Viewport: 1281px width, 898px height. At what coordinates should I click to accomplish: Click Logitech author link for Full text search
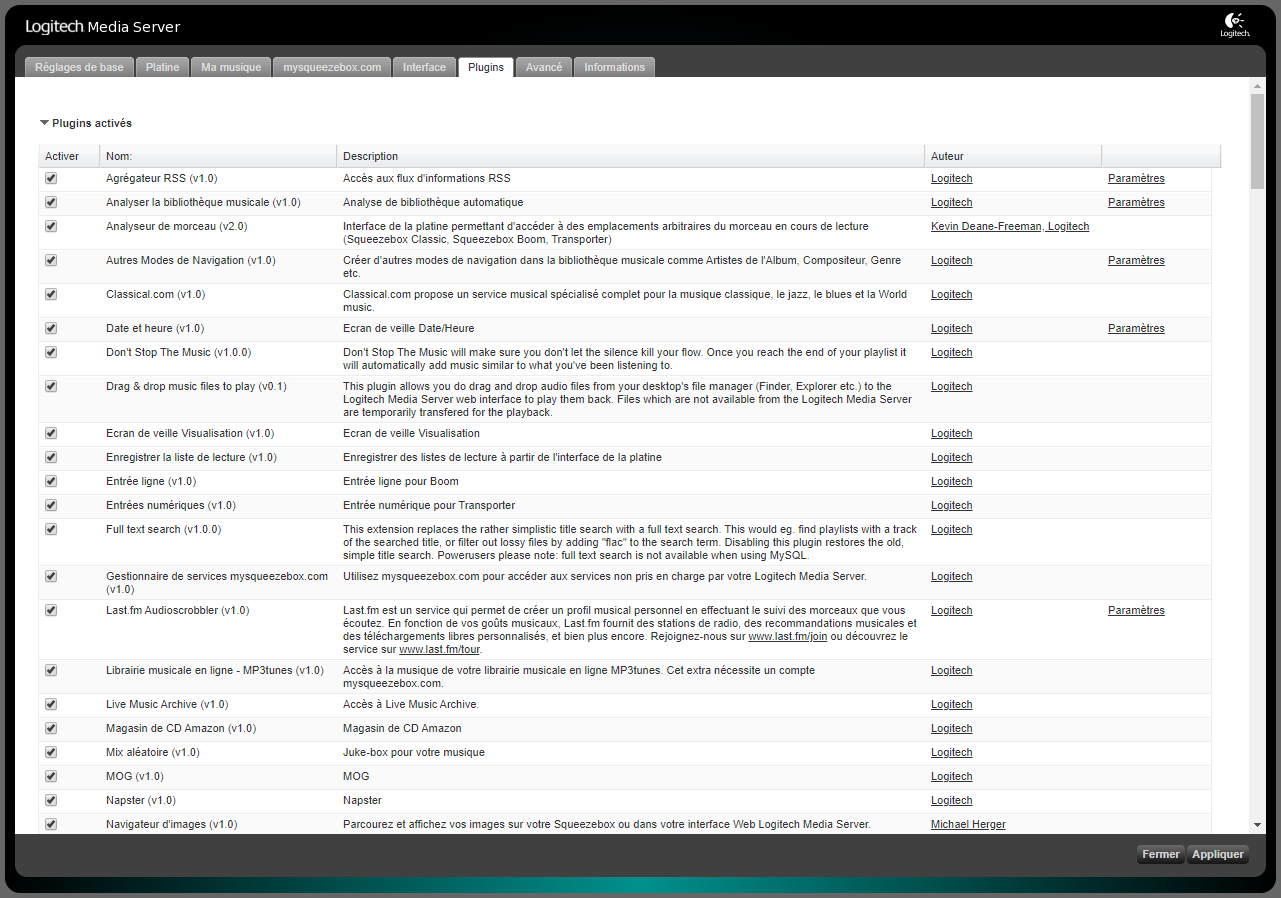point(951,529)
